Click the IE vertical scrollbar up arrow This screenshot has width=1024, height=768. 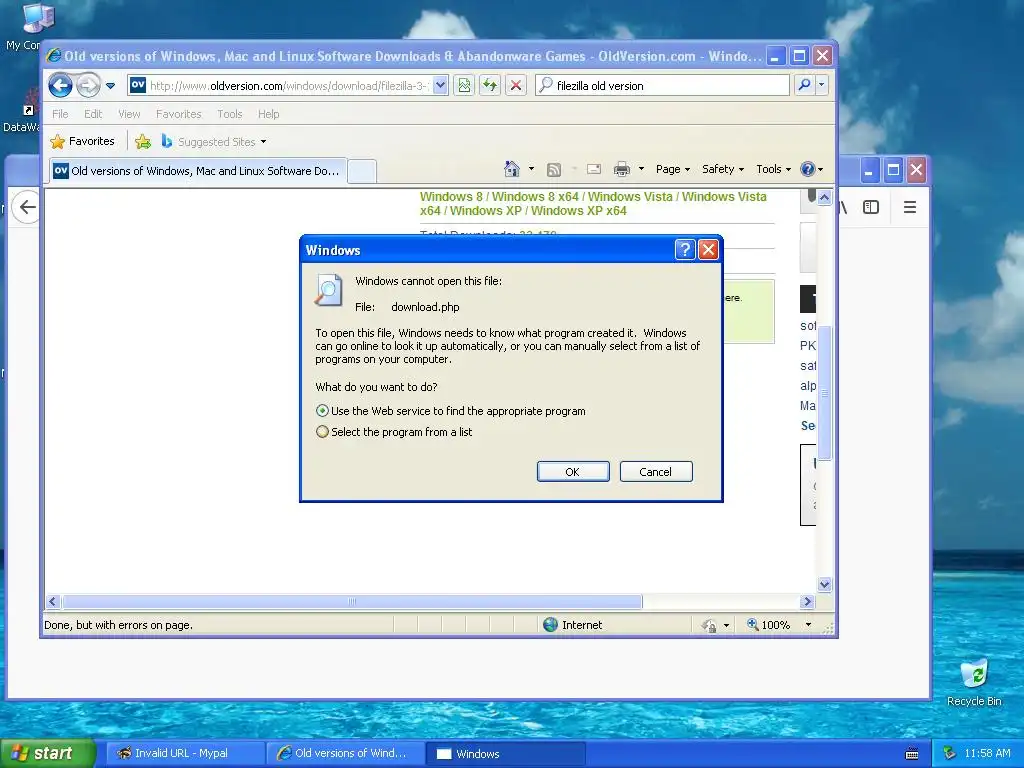[824, 197]
